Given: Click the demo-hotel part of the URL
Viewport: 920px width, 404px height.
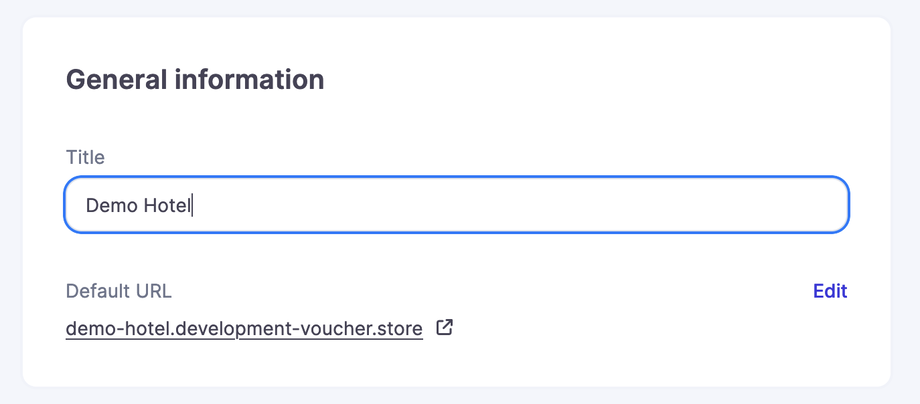Looking at the screenshot, I should coord(111,328).
